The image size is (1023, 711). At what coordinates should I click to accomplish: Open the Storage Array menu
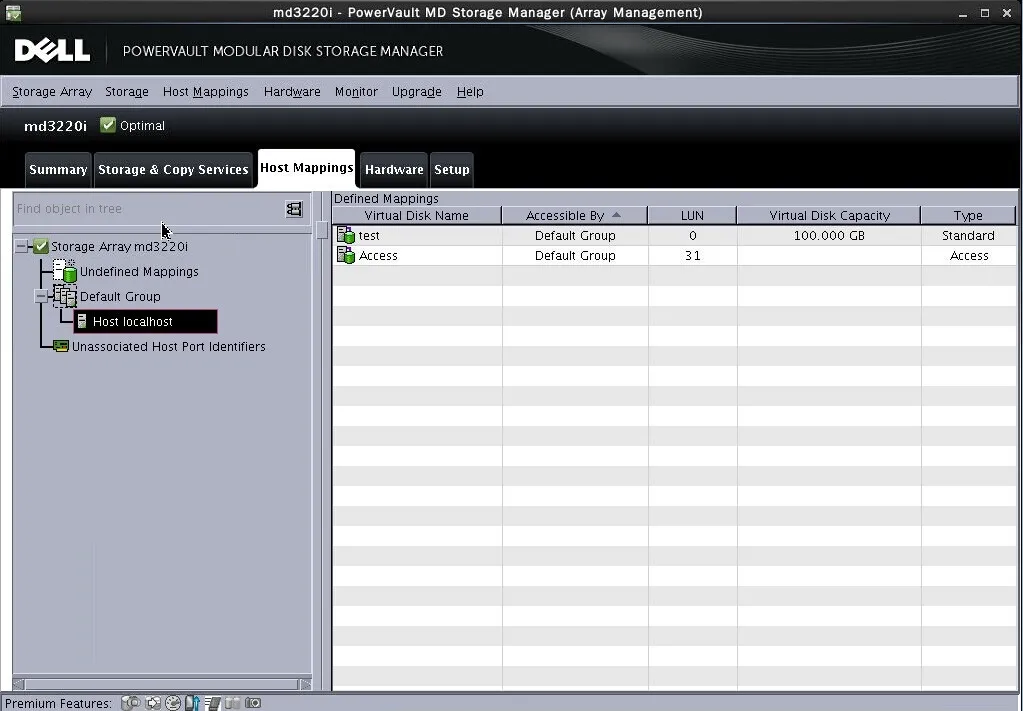52,92
